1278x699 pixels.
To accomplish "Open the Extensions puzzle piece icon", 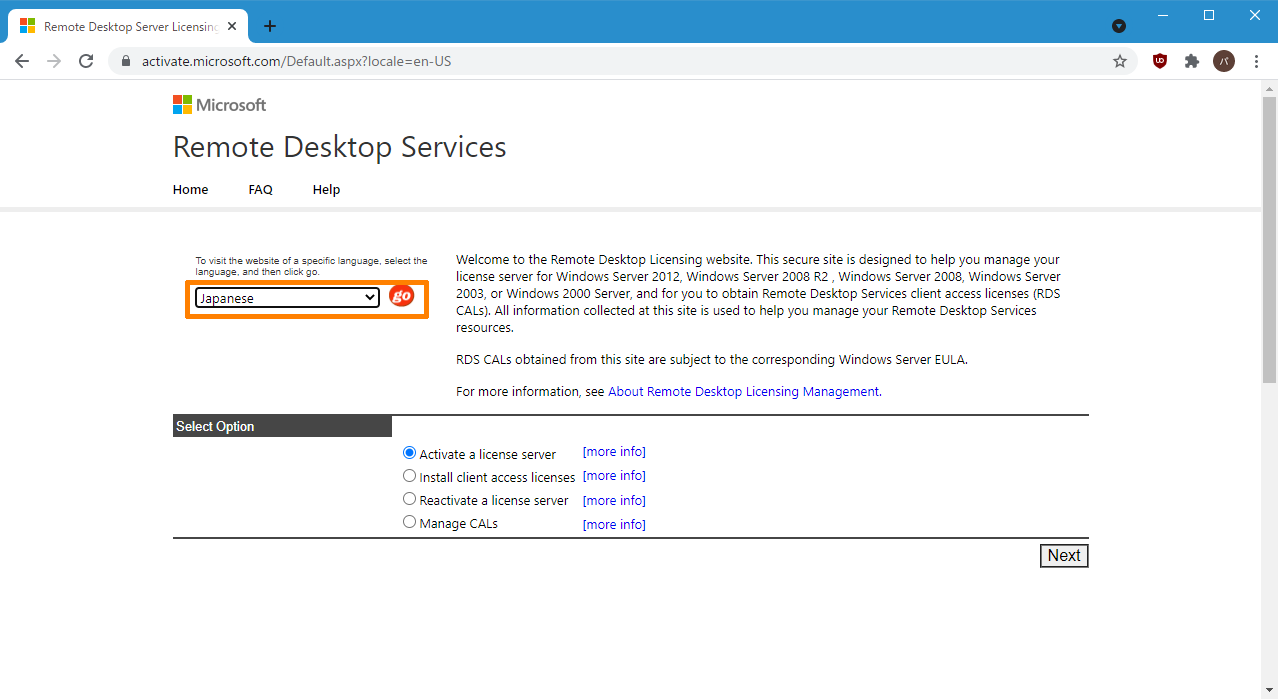I will point(1192,61).
